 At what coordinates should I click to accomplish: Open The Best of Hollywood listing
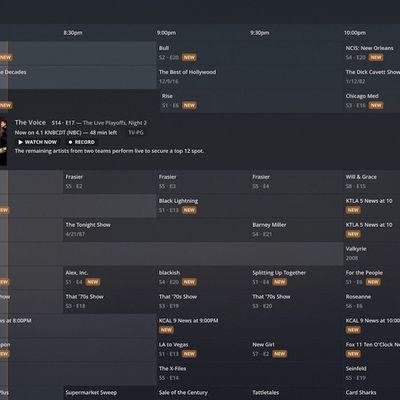pyautogui.click(x=250, y=77)
